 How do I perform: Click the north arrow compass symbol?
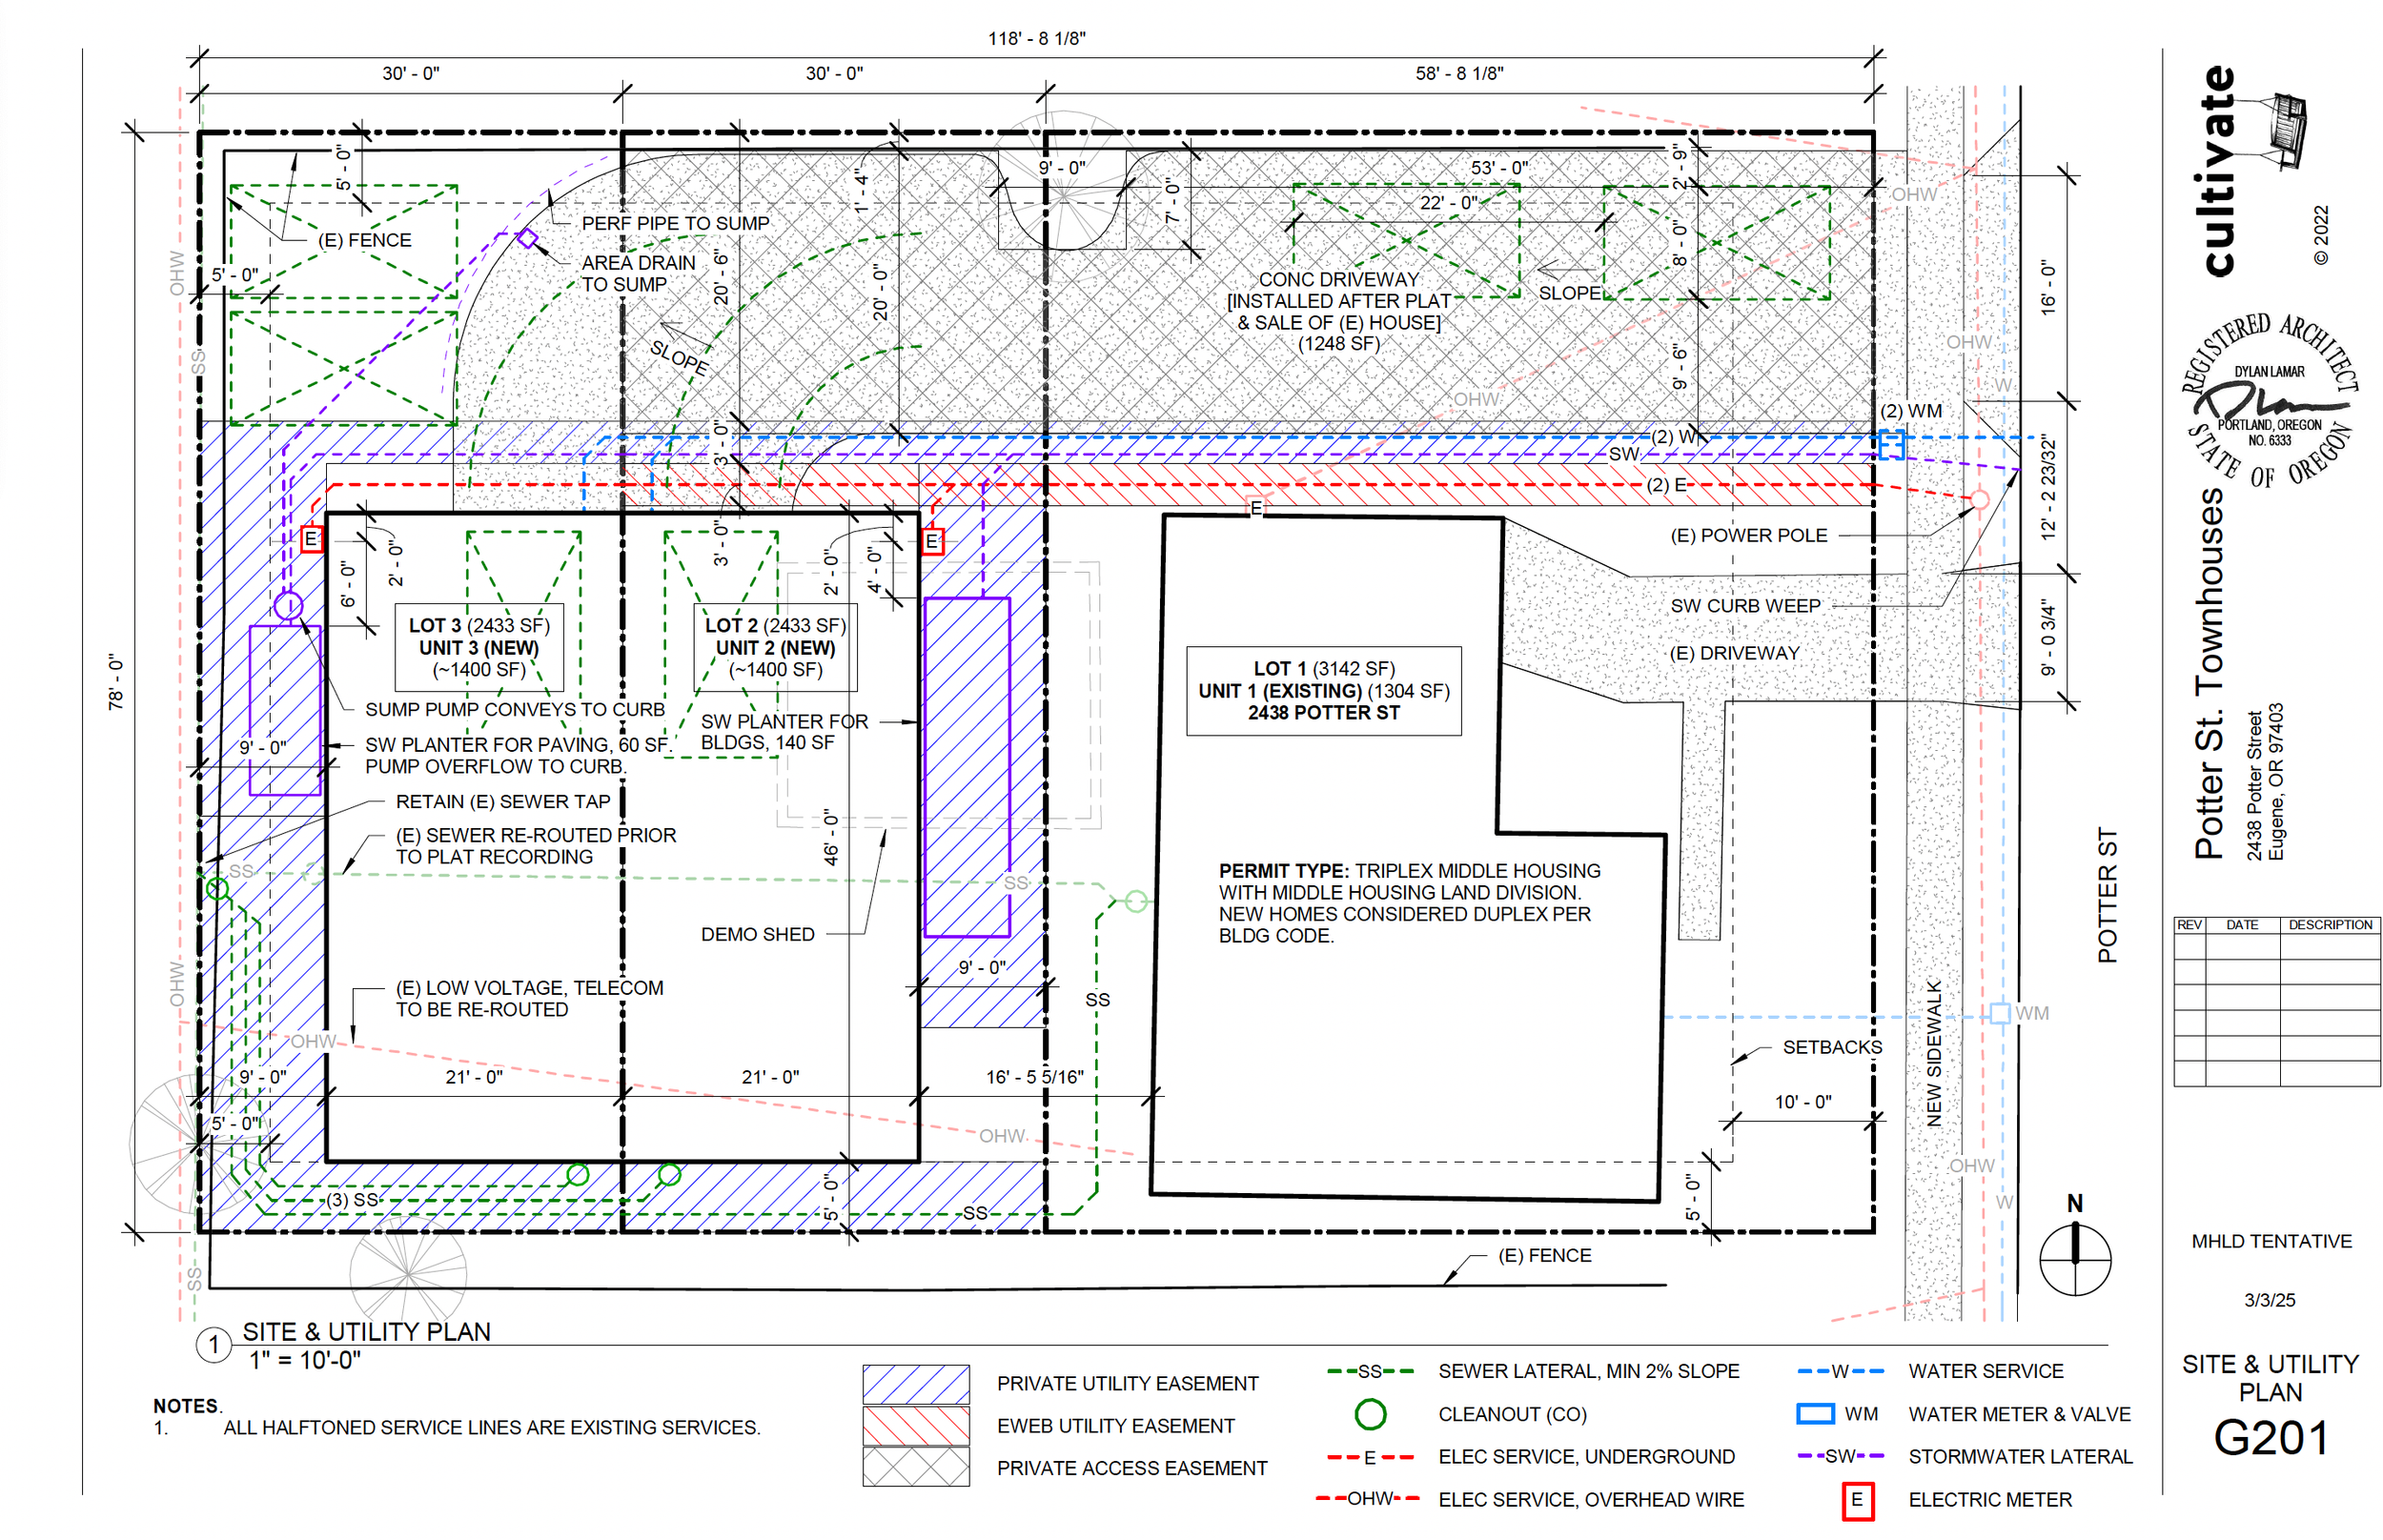coord(2074,1260)
